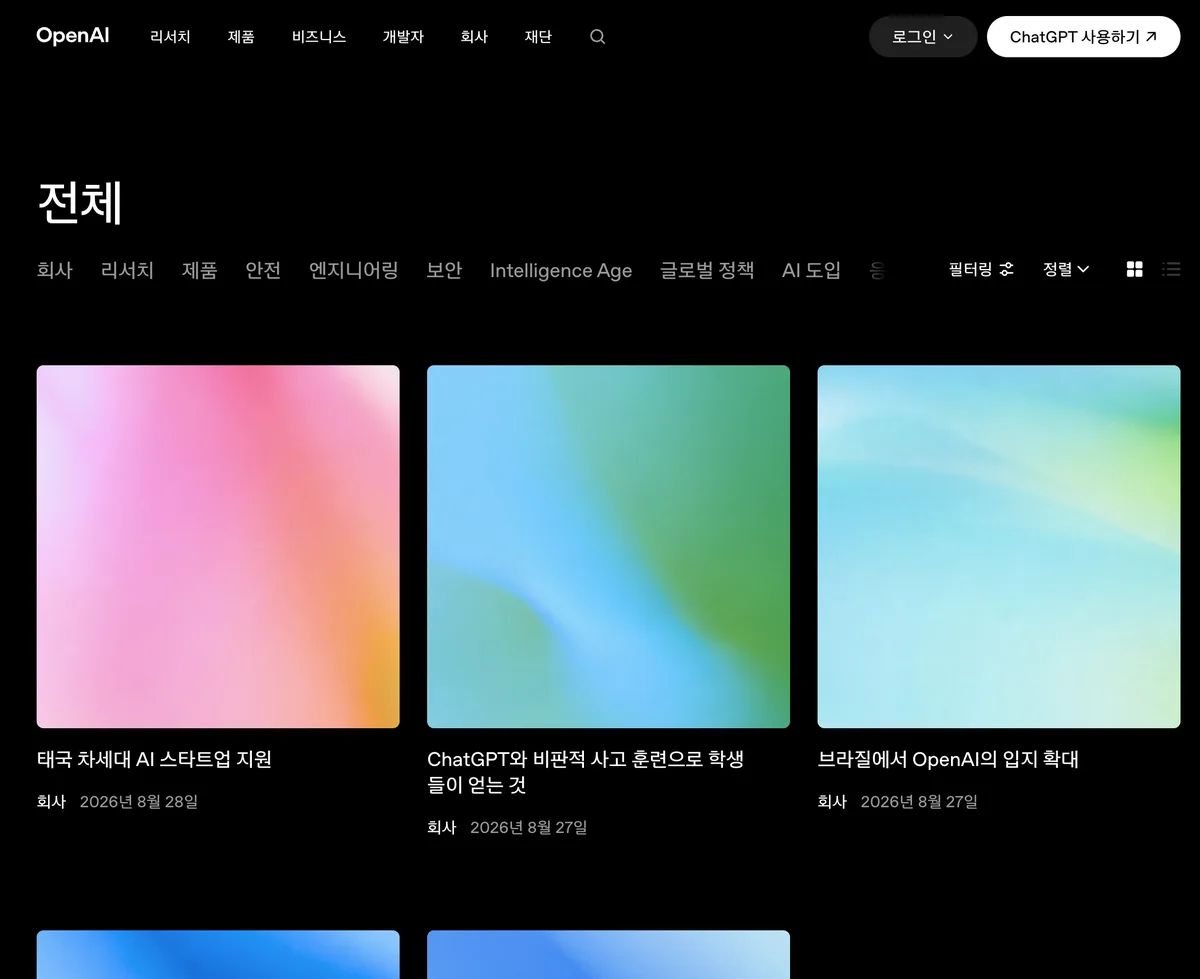Open the blue-green gradient article thumbnail
The width and height of the screenshot is (1200, 979).
pyautogui.click(x=608, y=546)
